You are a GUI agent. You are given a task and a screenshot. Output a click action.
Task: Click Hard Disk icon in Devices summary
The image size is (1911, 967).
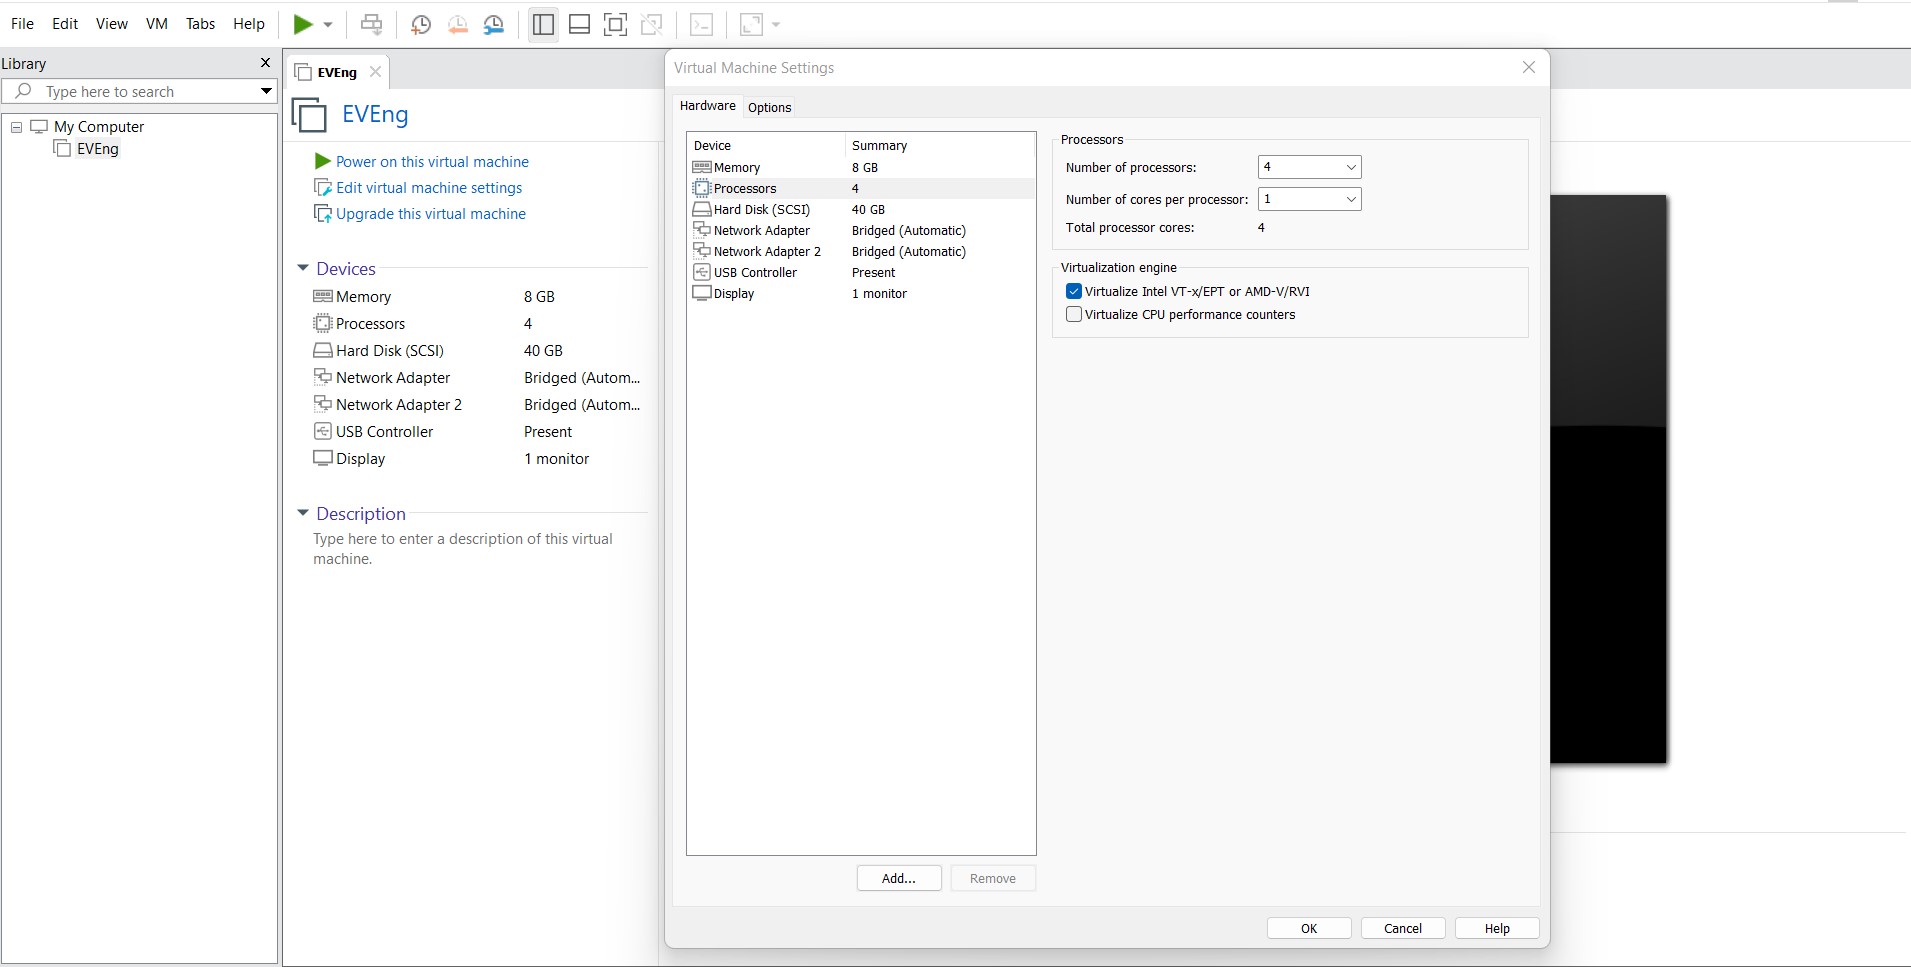tap(323, 350)
